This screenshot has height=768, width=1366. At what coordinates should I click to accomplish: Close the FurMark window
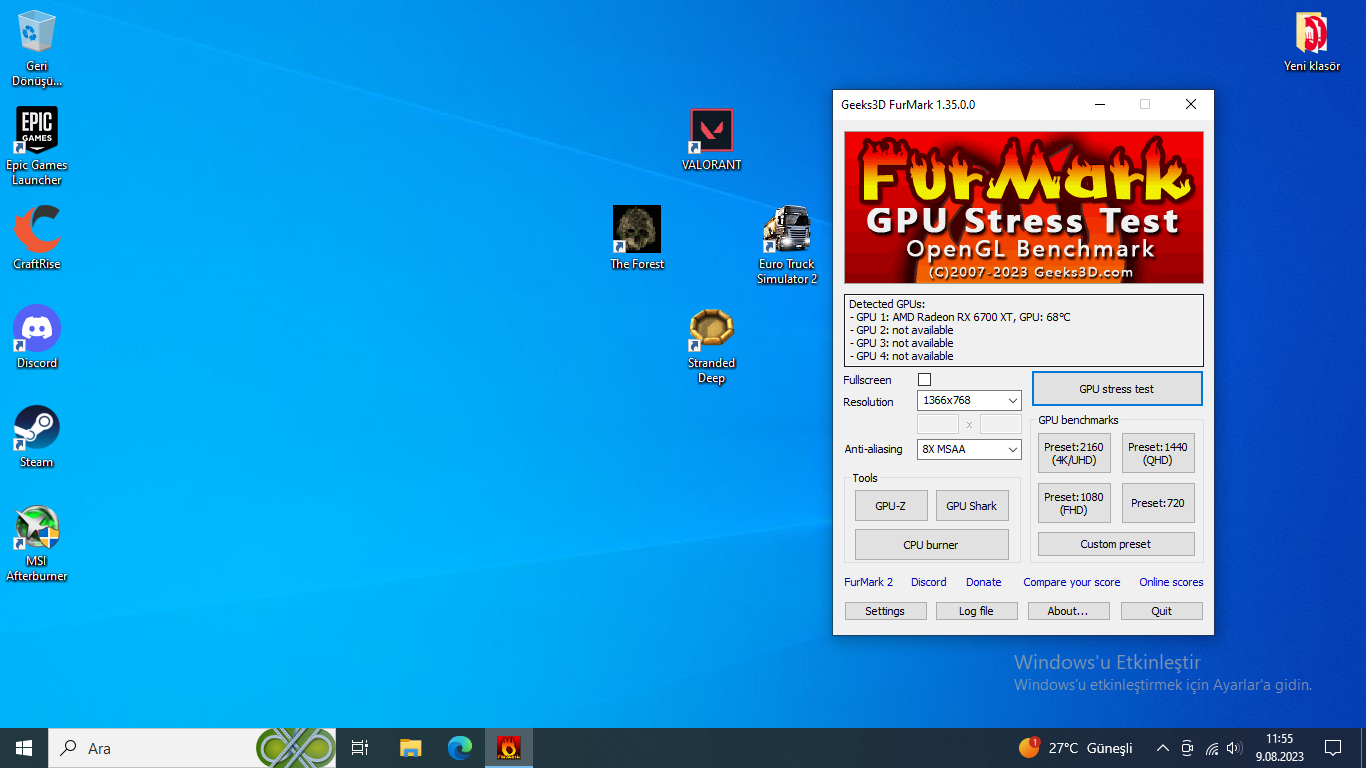[x=1190, y=104]
